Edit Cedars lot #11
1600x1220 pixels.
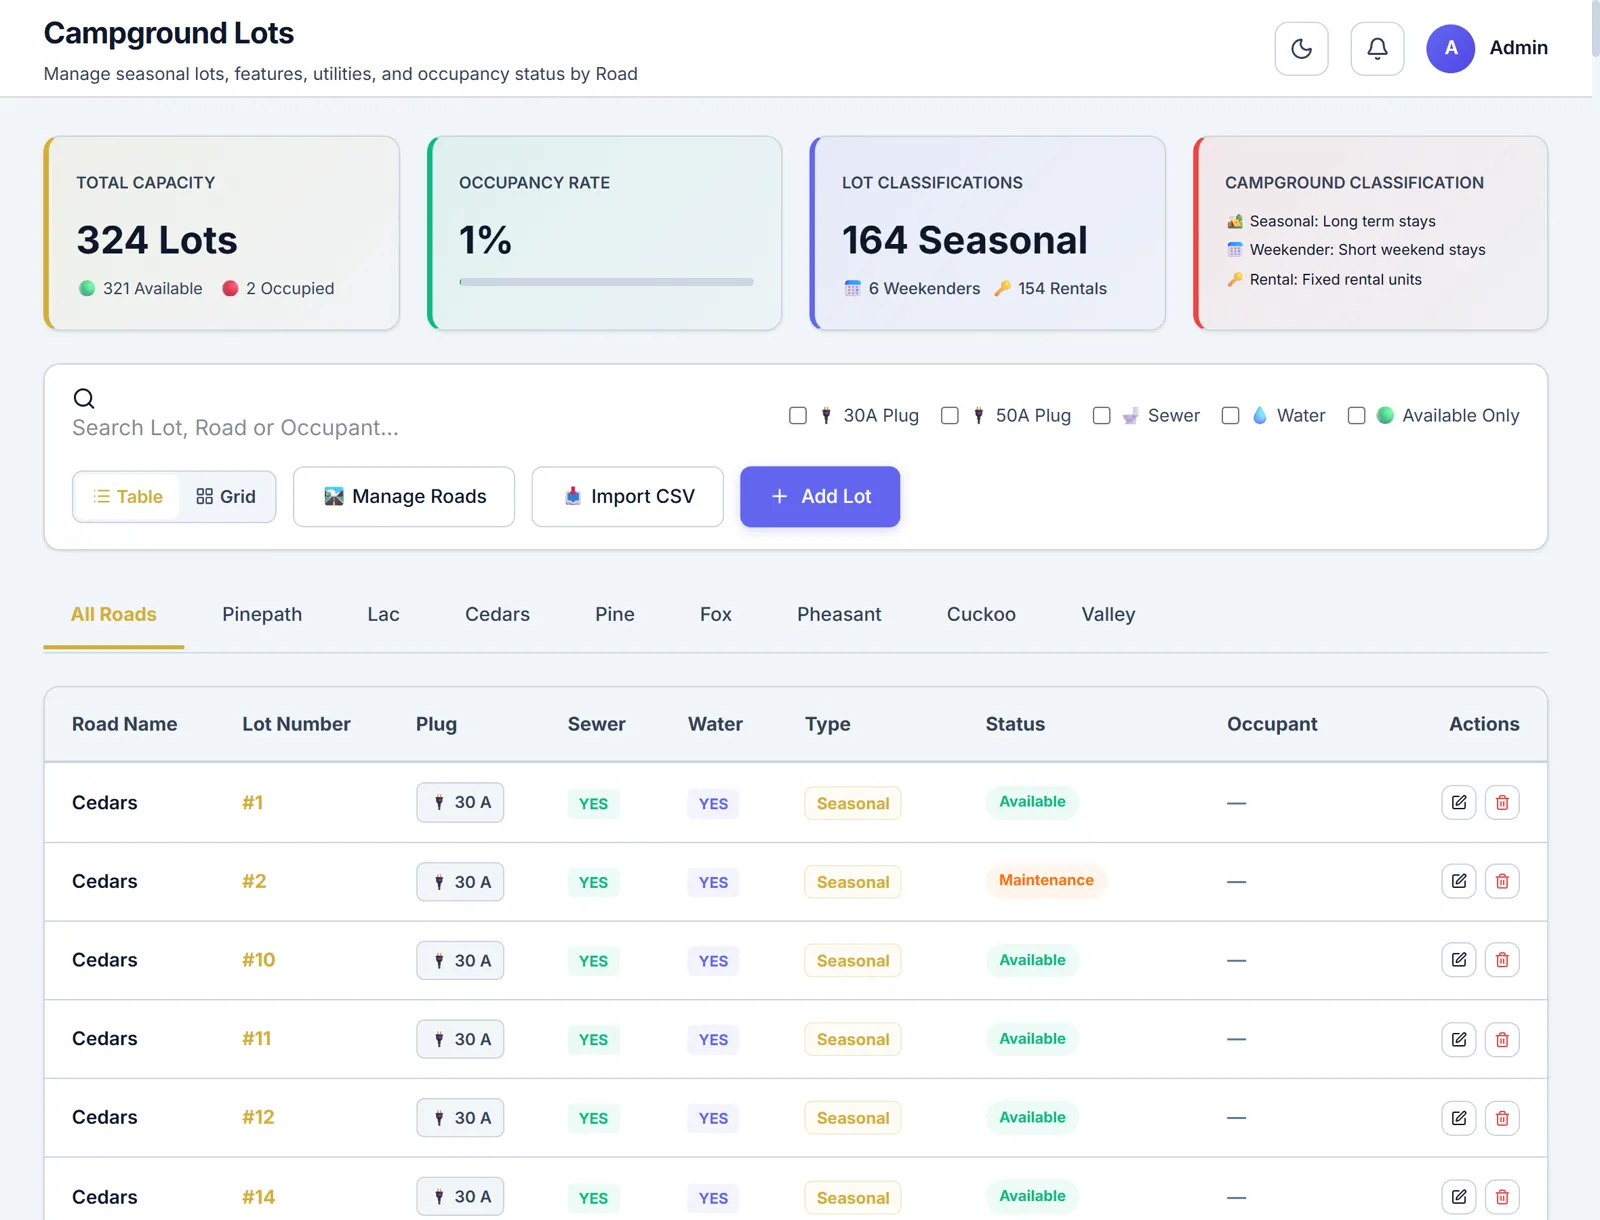tap(1459, 1039)
